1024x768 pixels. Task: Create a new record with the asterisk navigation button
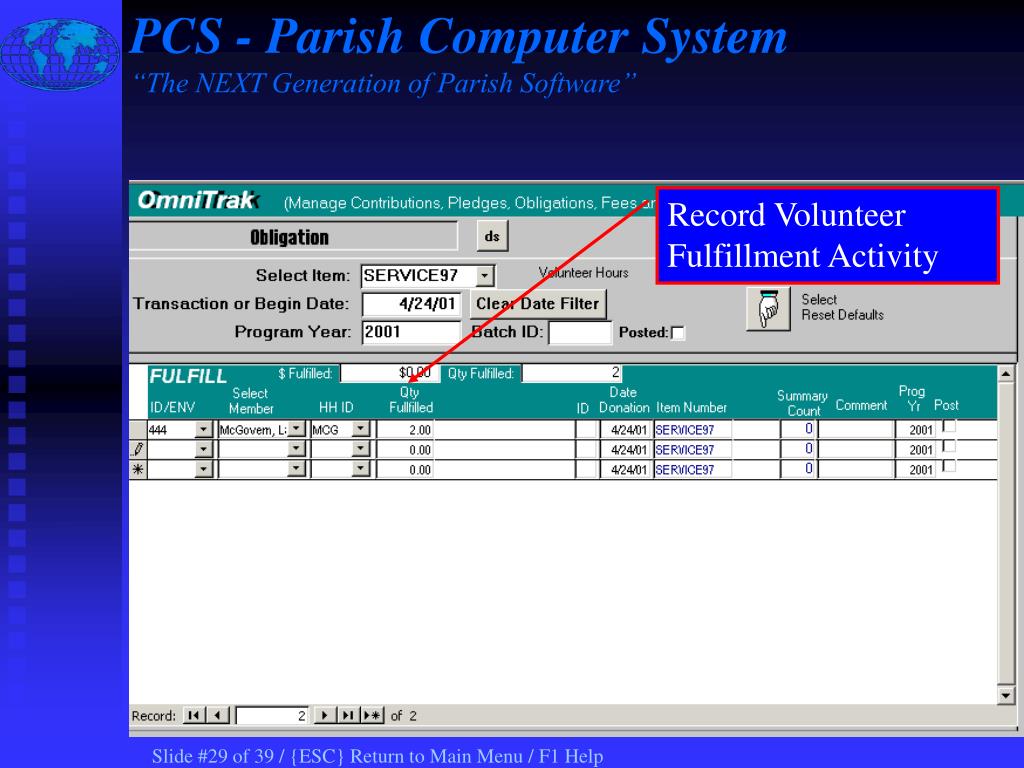pyautogui.click(x=372, y=715)
